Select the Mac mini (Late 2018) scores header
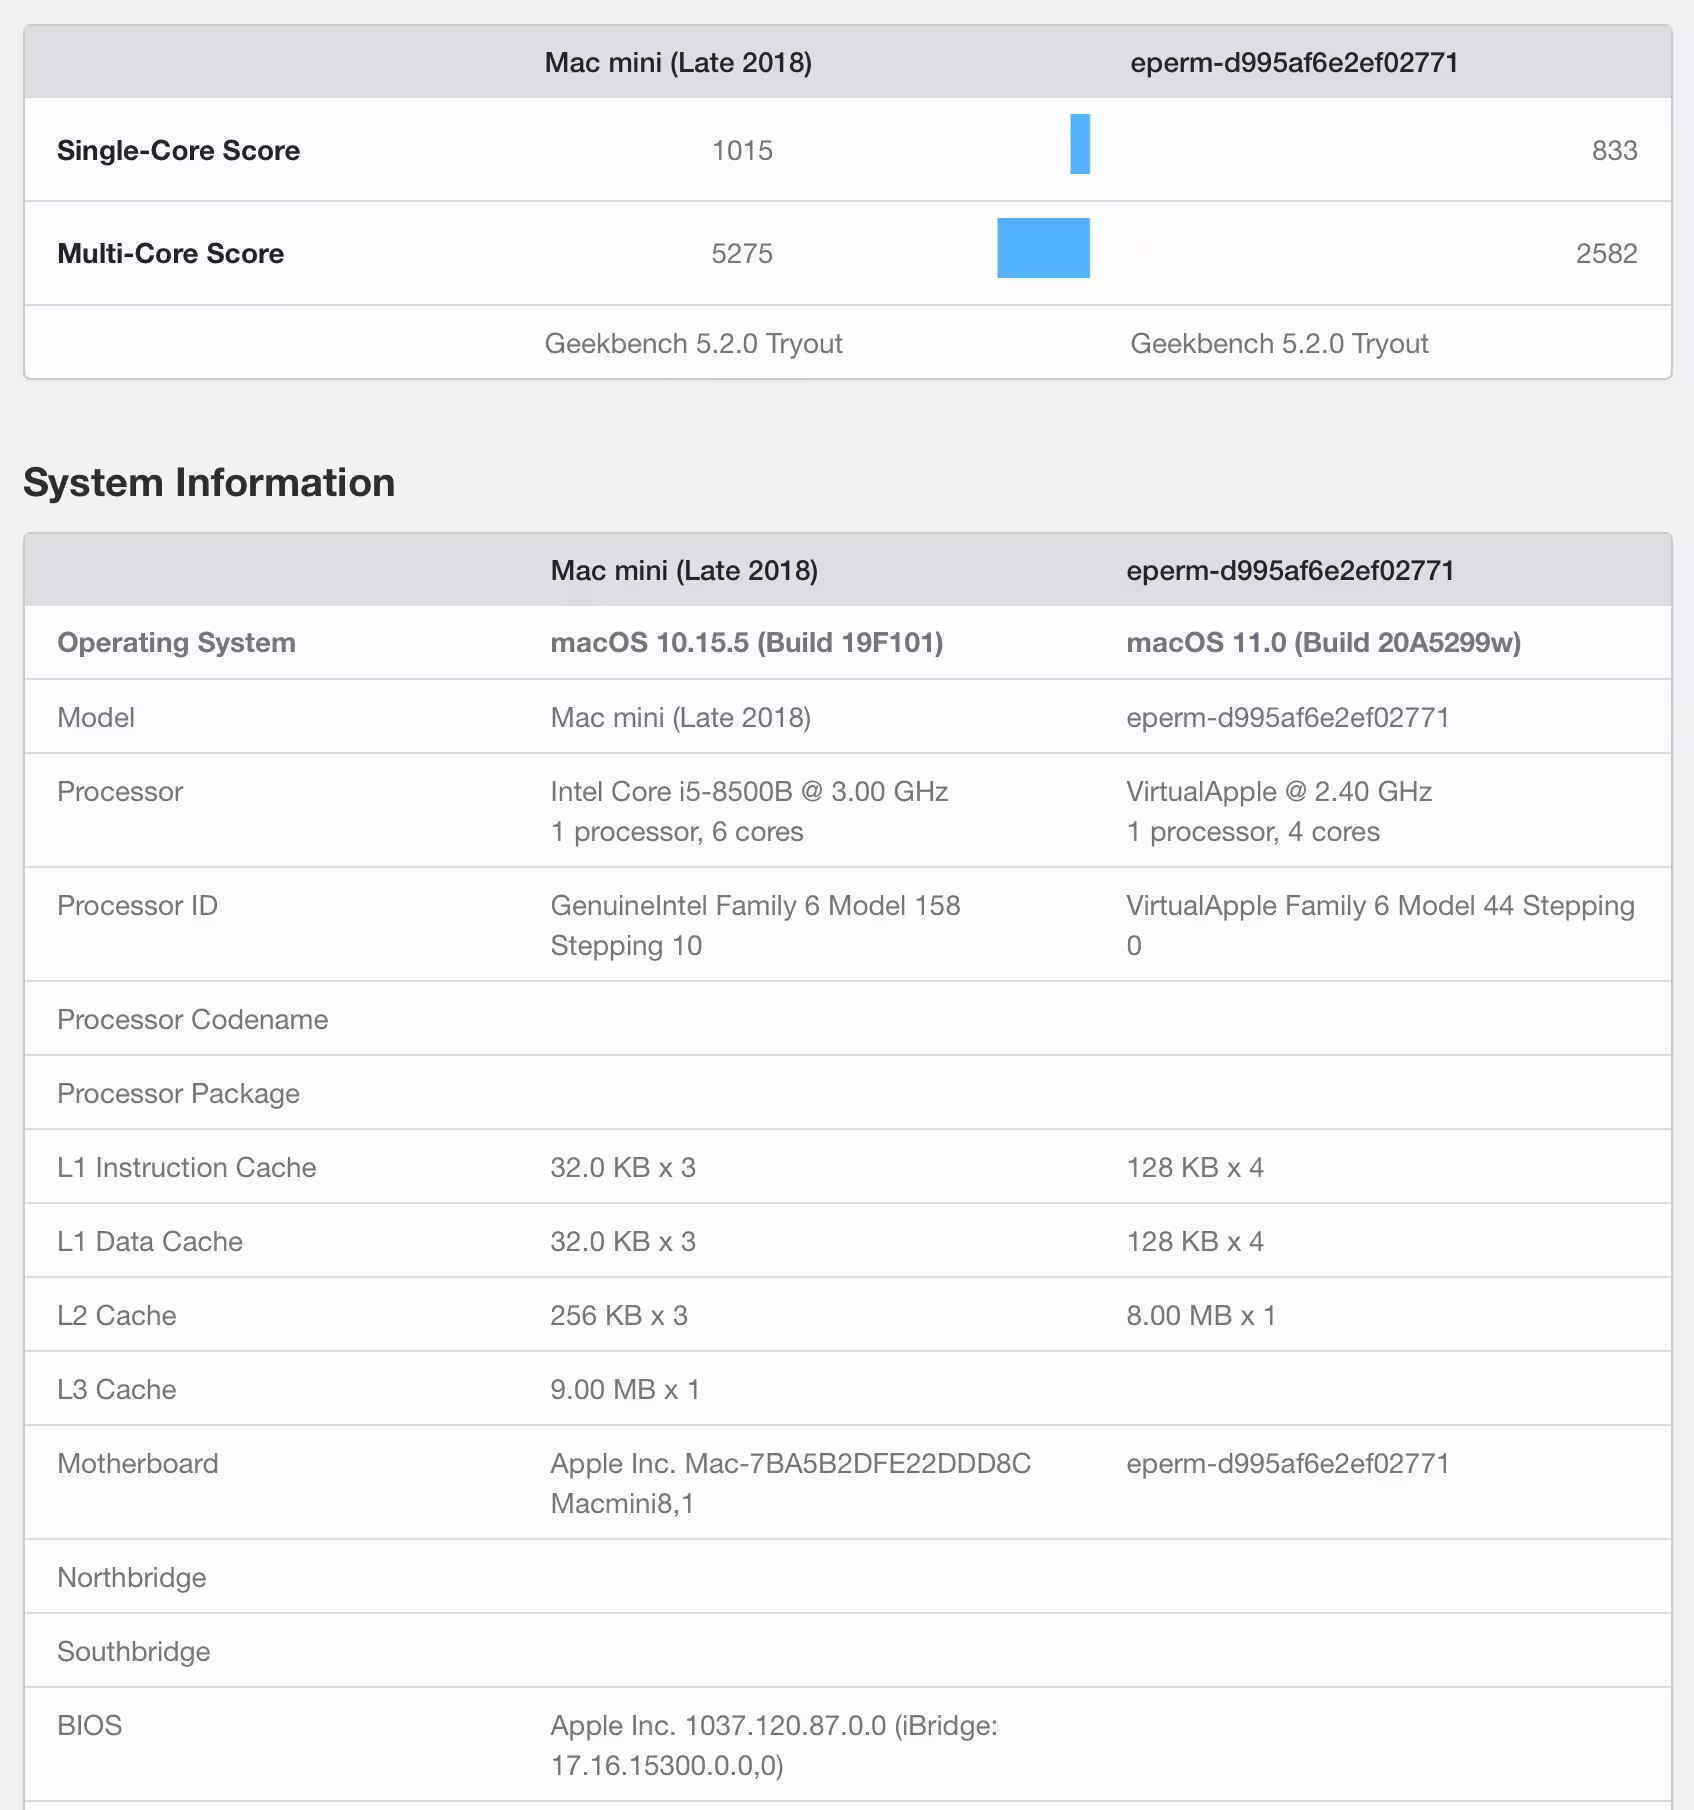The image size is (1694, 1810). 678,63
